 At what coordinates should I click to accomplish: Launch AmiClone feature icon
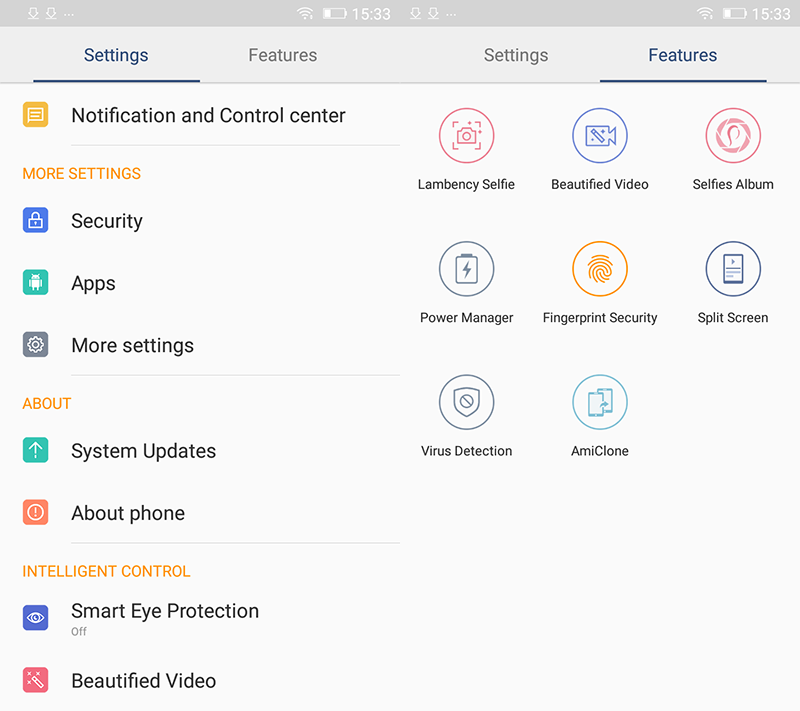[x=599, y=402]
